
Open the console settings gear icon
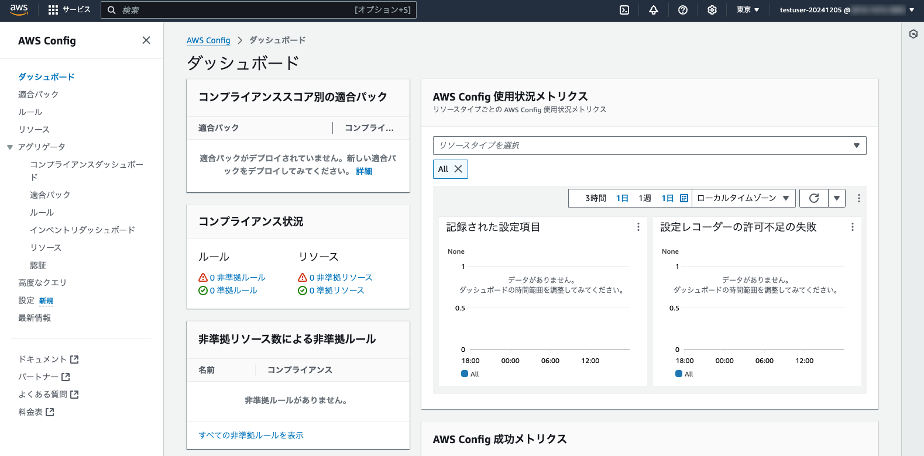(x=712, y=10)
